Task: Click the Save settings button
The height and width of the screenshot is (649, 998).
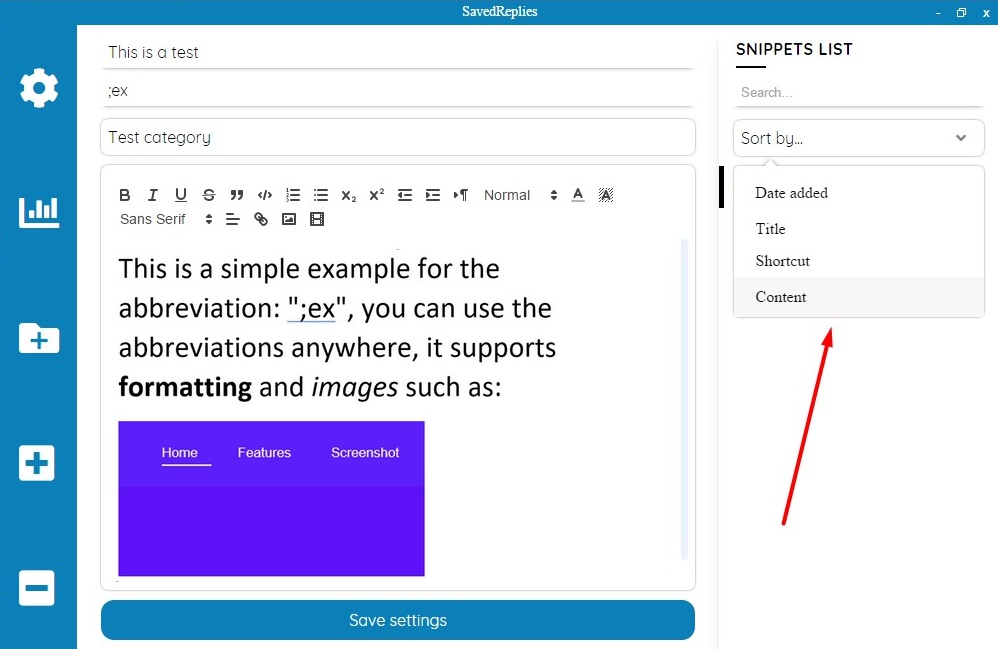Action: coord(398,620)
